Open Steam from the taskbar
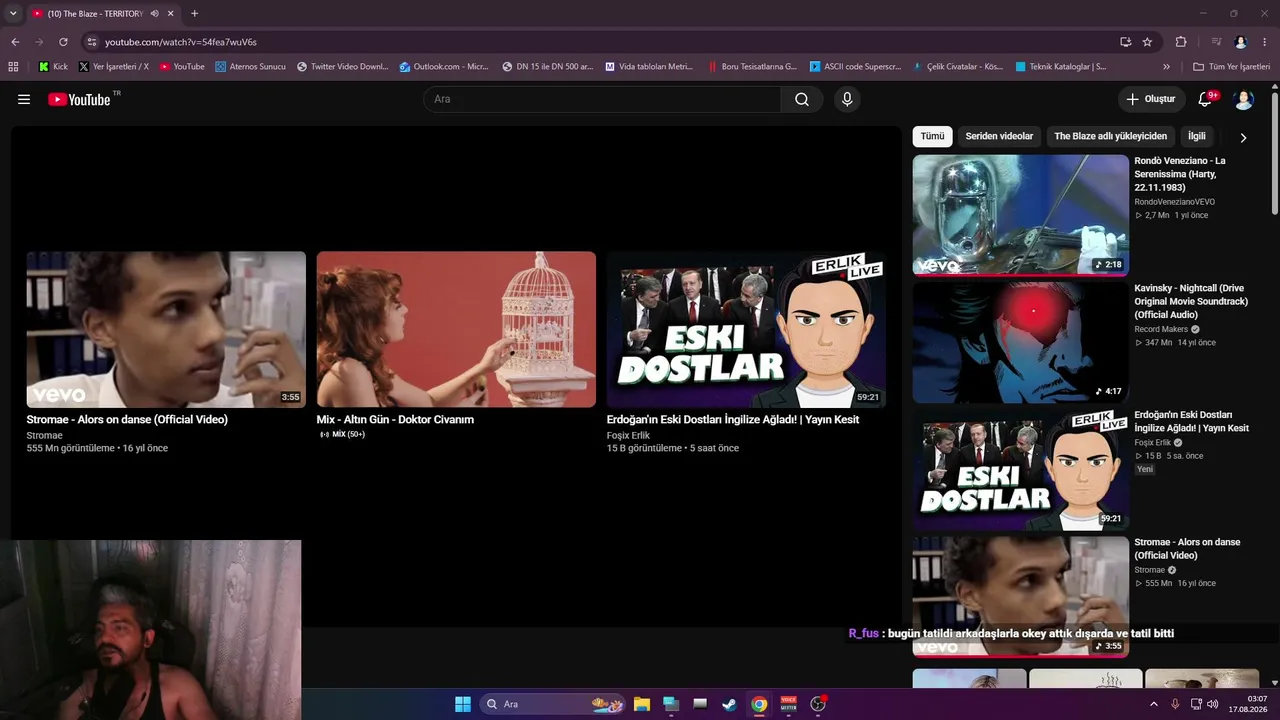Viewport: 1280px width, 720px height. click(730, 704)
